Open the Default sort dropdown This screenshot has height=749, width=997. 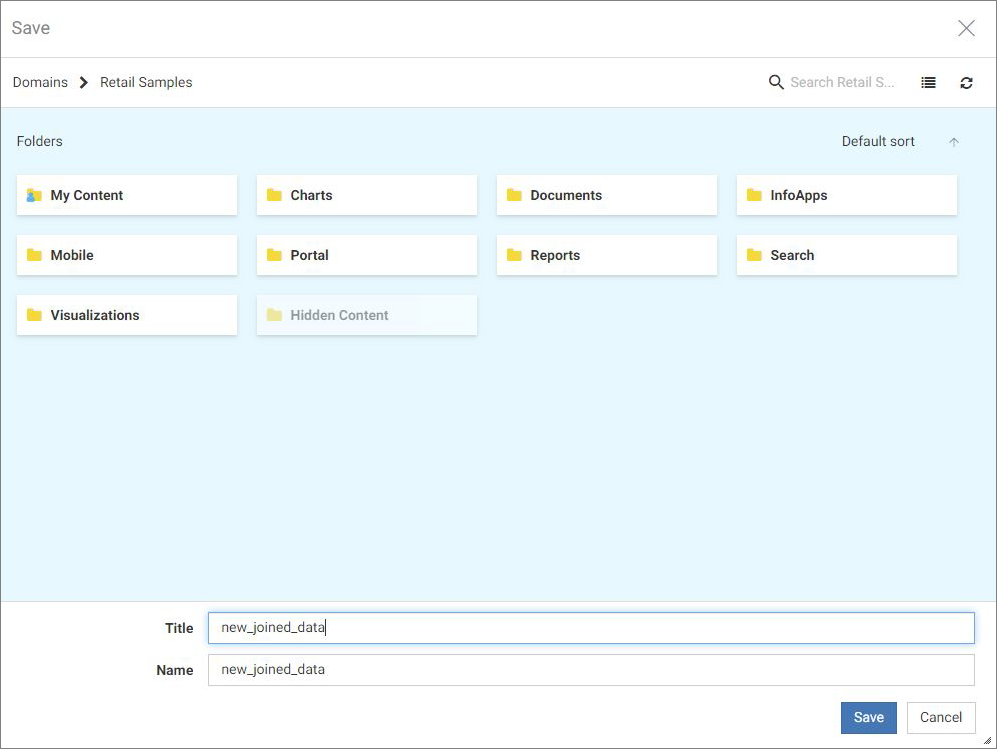tap(878, 142)
